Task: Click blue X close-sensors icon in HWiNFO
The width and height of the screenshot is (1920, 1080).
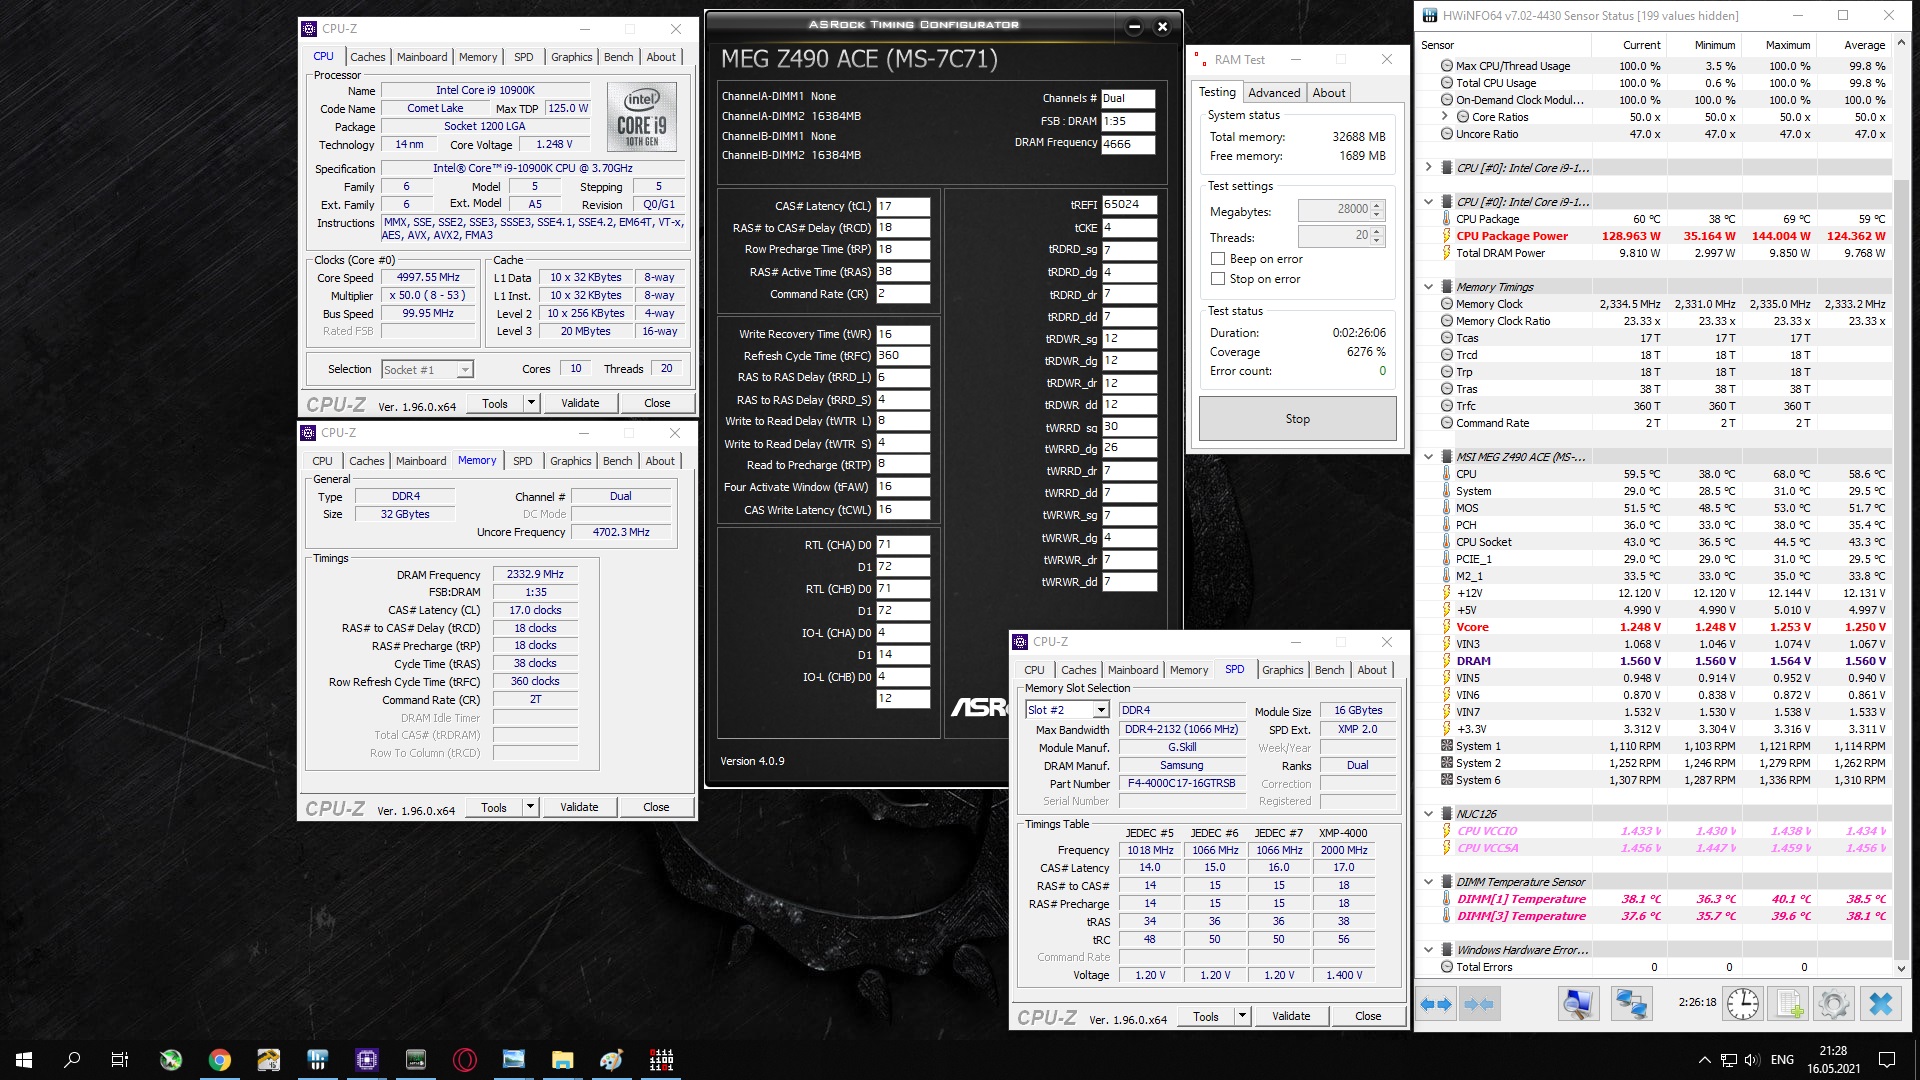Action: (1880, 1003)
